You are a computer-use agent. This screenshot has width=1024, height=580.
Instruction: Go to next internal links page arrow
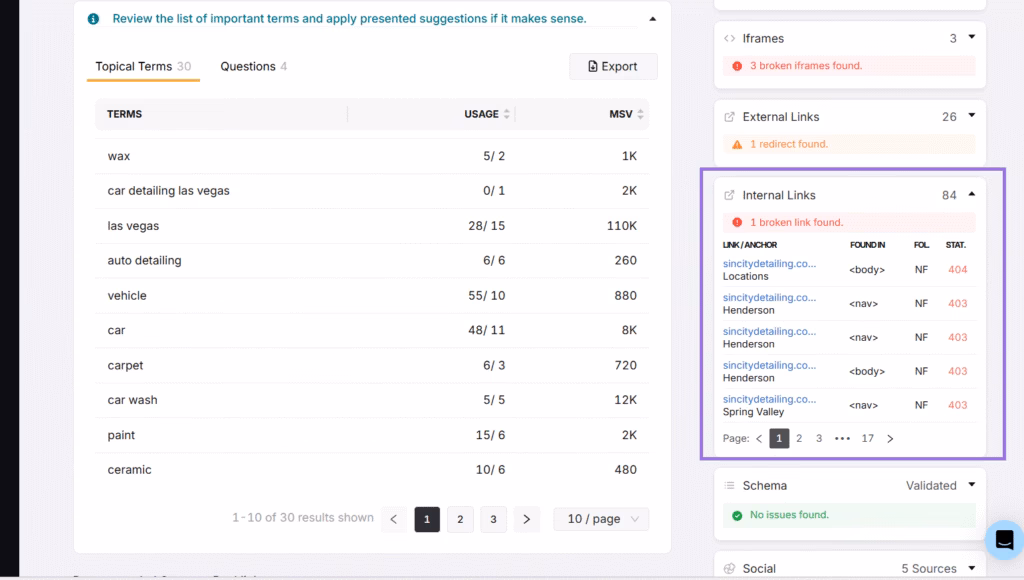[890, 438]
